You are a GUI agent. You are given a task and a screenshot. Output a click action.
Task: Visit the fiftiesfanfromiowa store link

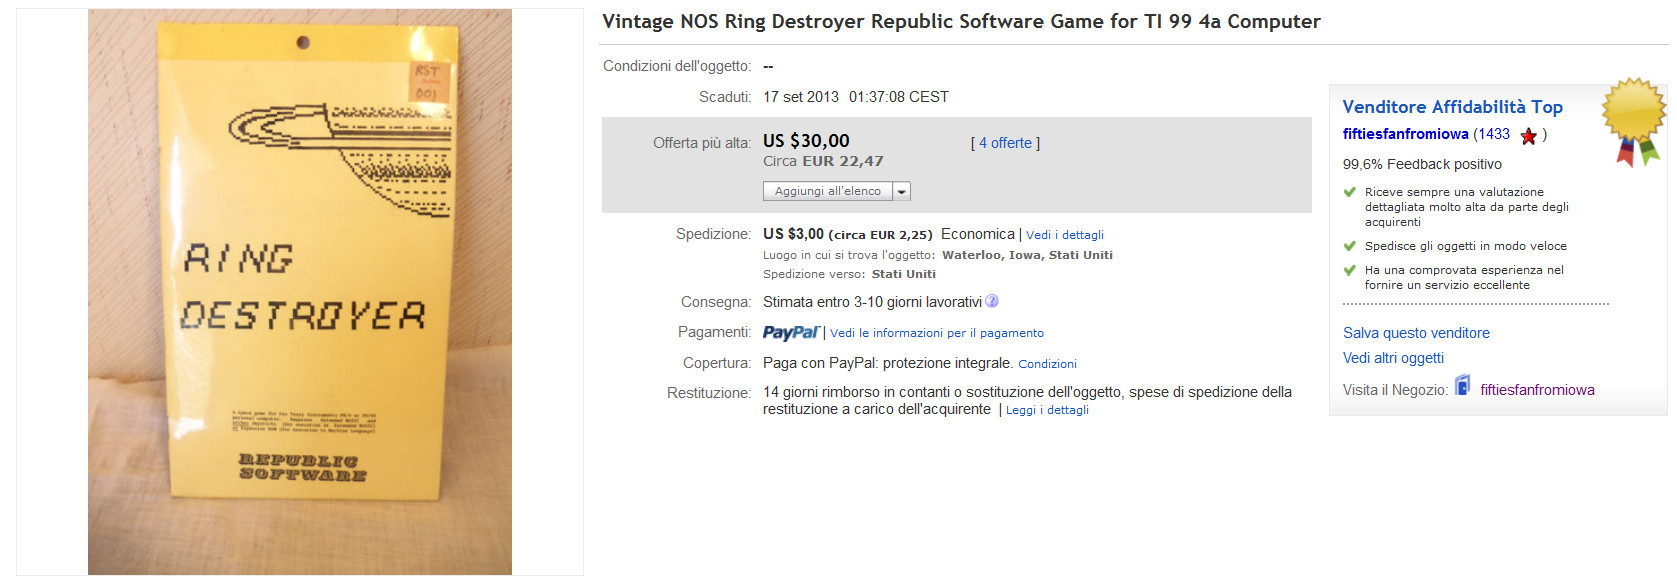(1537, 390)
